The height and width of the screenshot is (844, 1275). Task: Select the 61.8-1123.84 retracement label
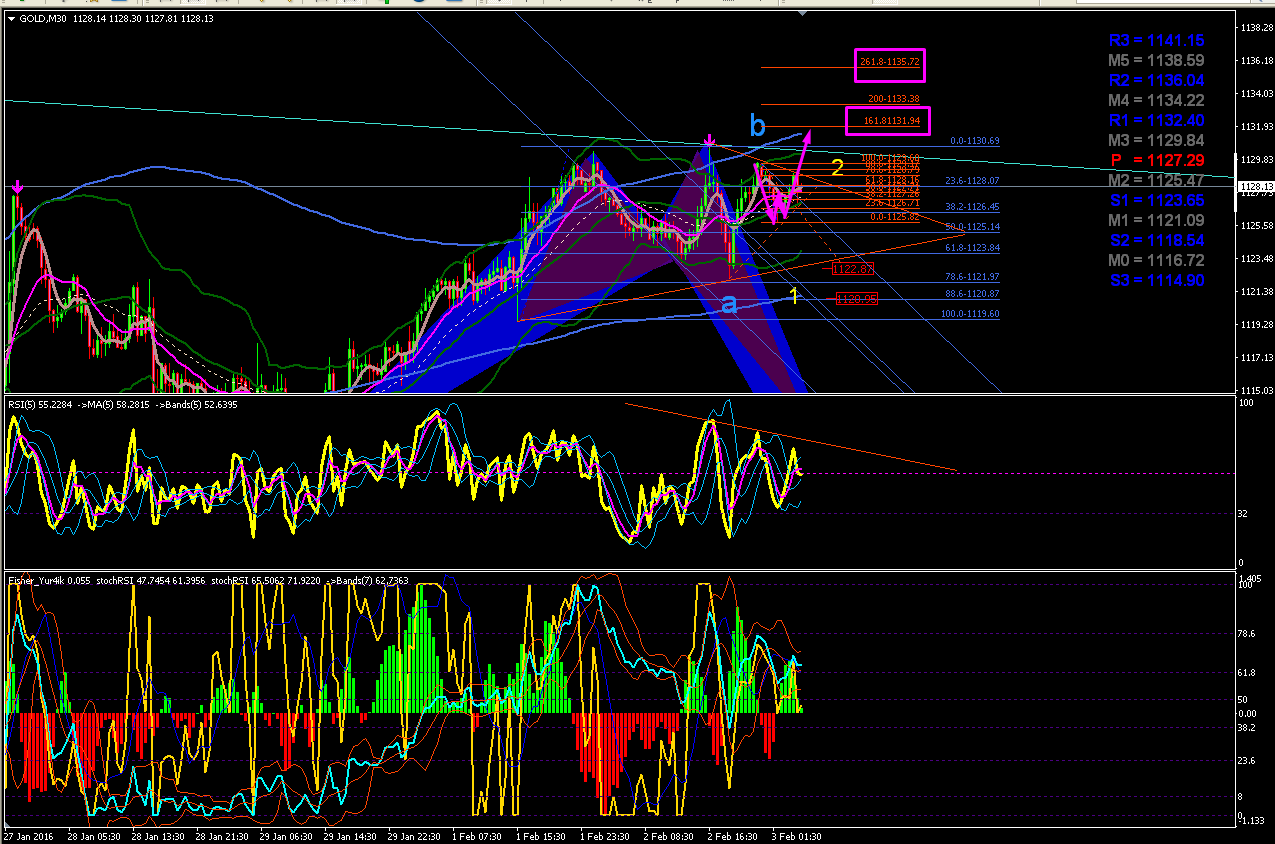pyautogui.click(x=972, y=247)
